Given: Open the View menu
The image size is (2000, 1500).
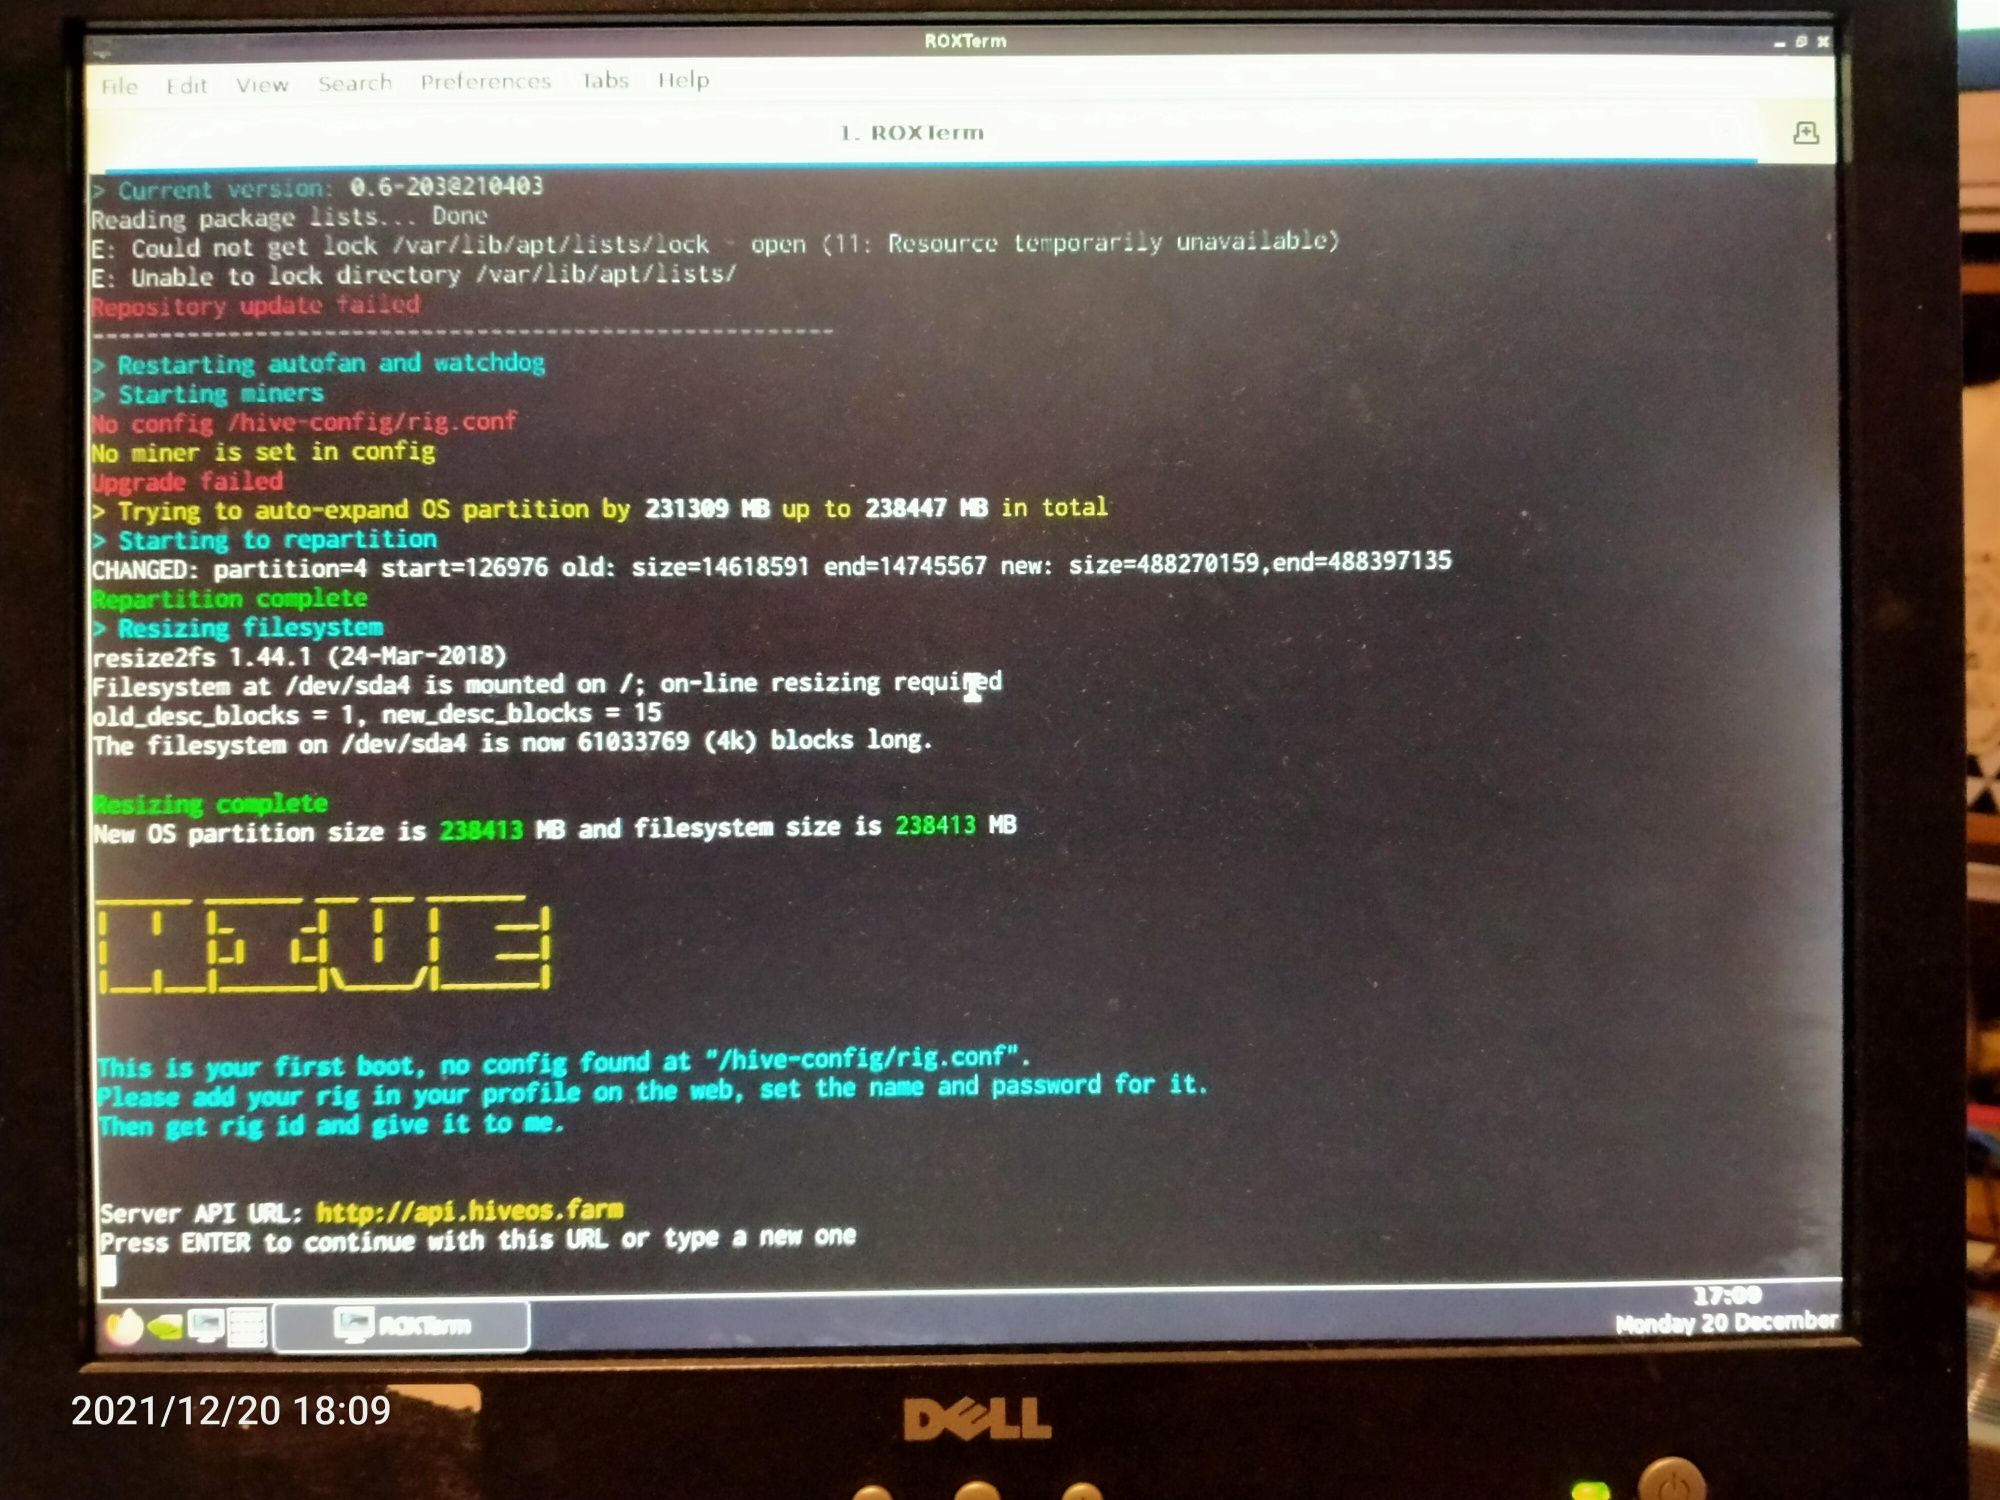Looking at the screenshot, I should pyautogui.click(x=262, y=84).
